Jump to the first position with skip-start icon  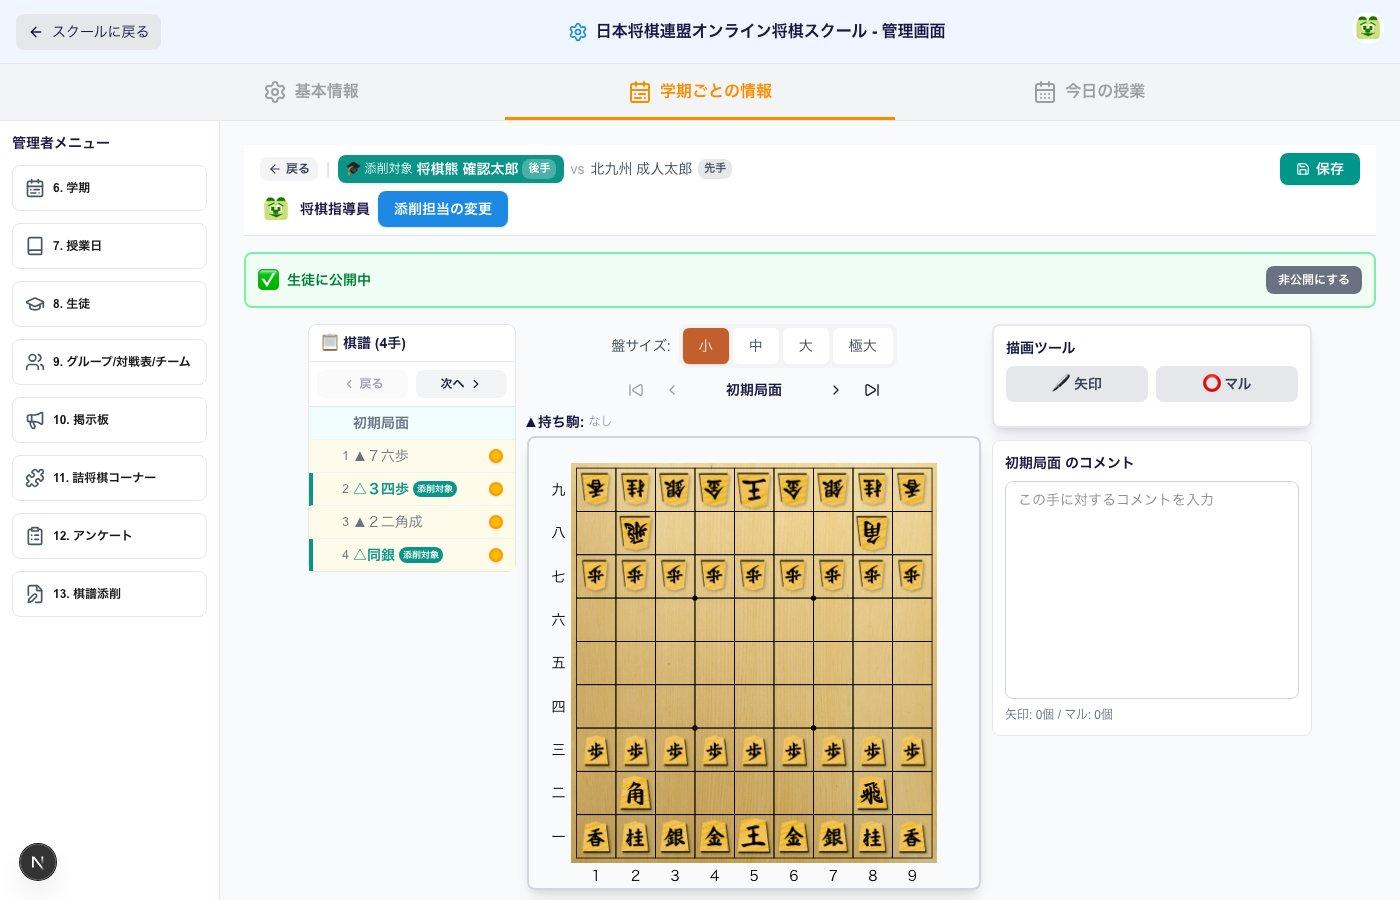(x=635, y=390)
